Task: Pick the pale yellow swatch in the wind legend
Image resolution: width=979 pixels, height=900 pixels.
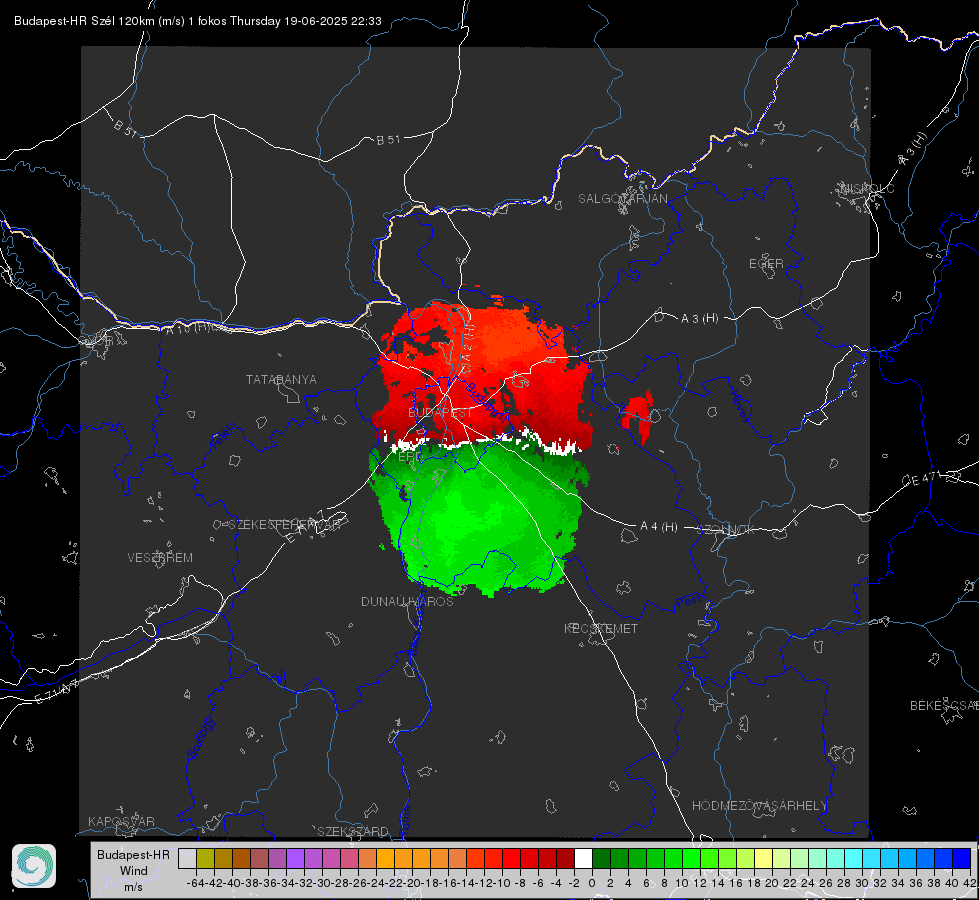Action: click(x=764, y=858)
